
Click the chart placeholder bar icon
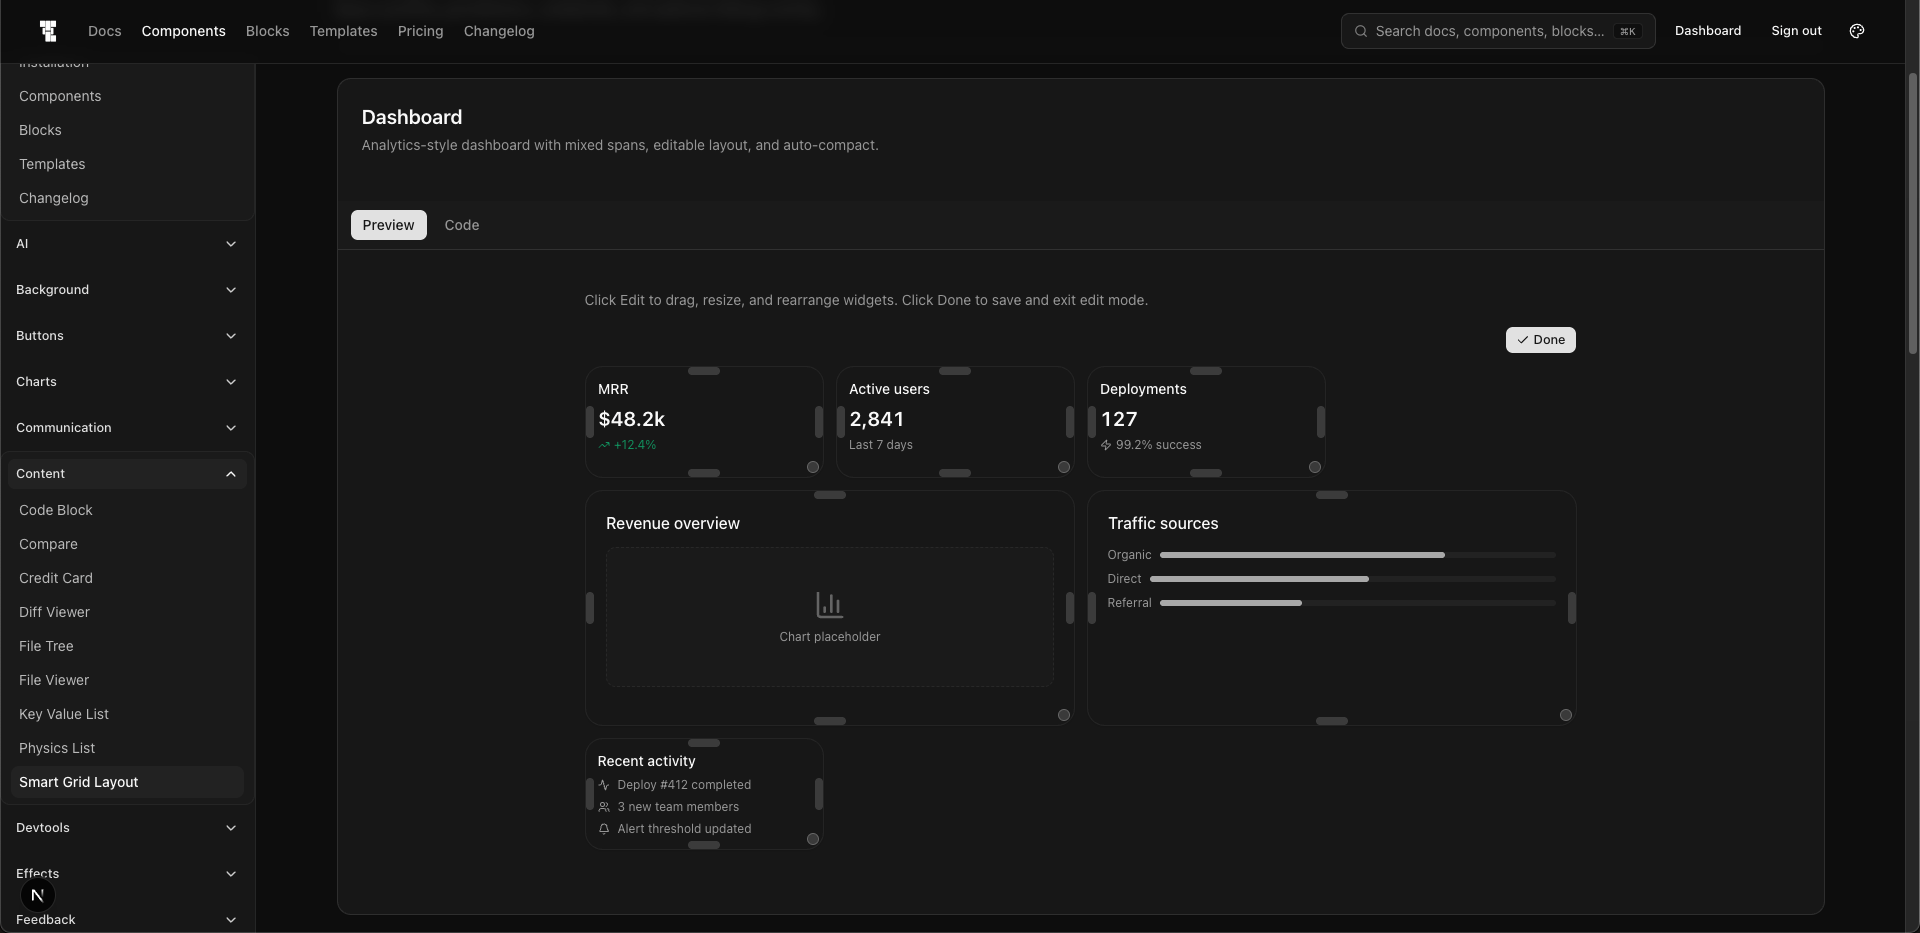tap(830, 605)
